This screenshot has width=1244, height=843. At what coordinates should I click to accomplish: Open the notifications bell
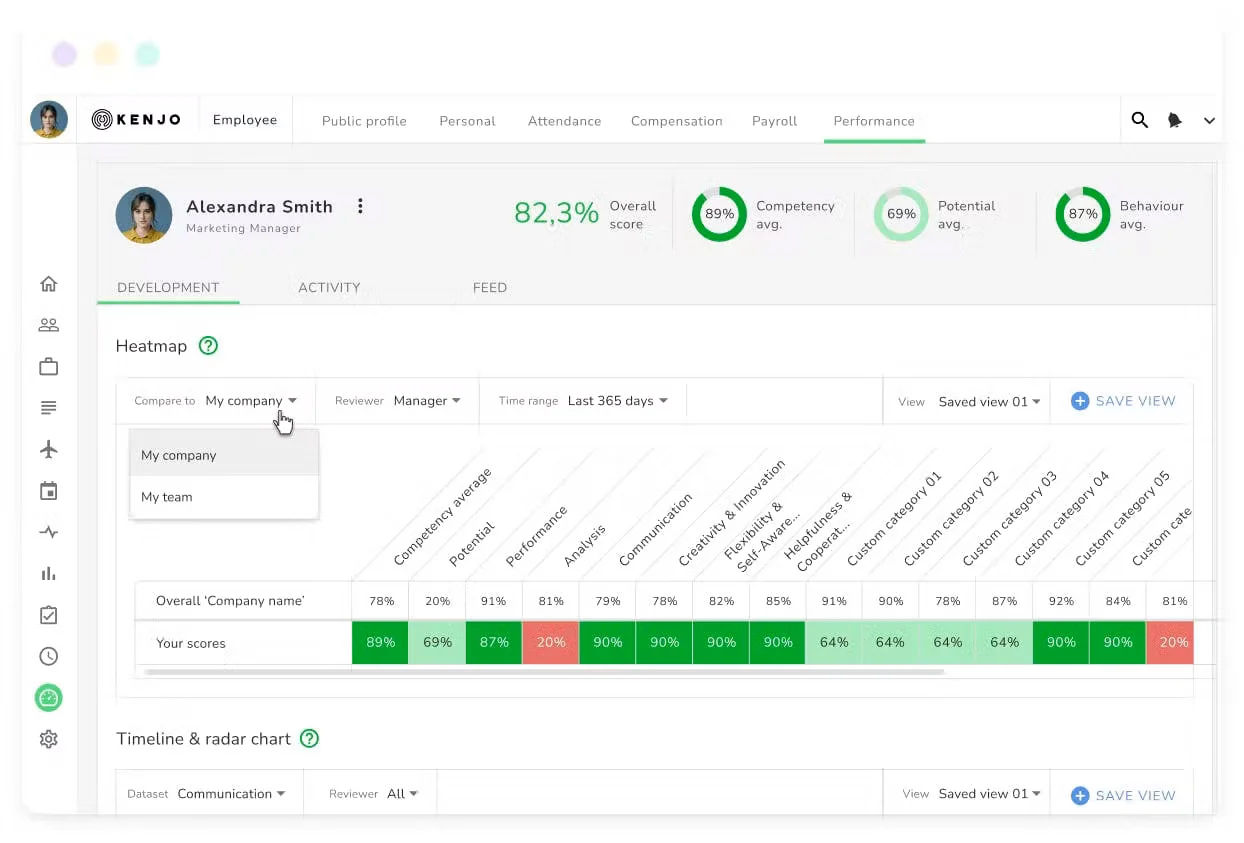click(x=1174, y=119)
